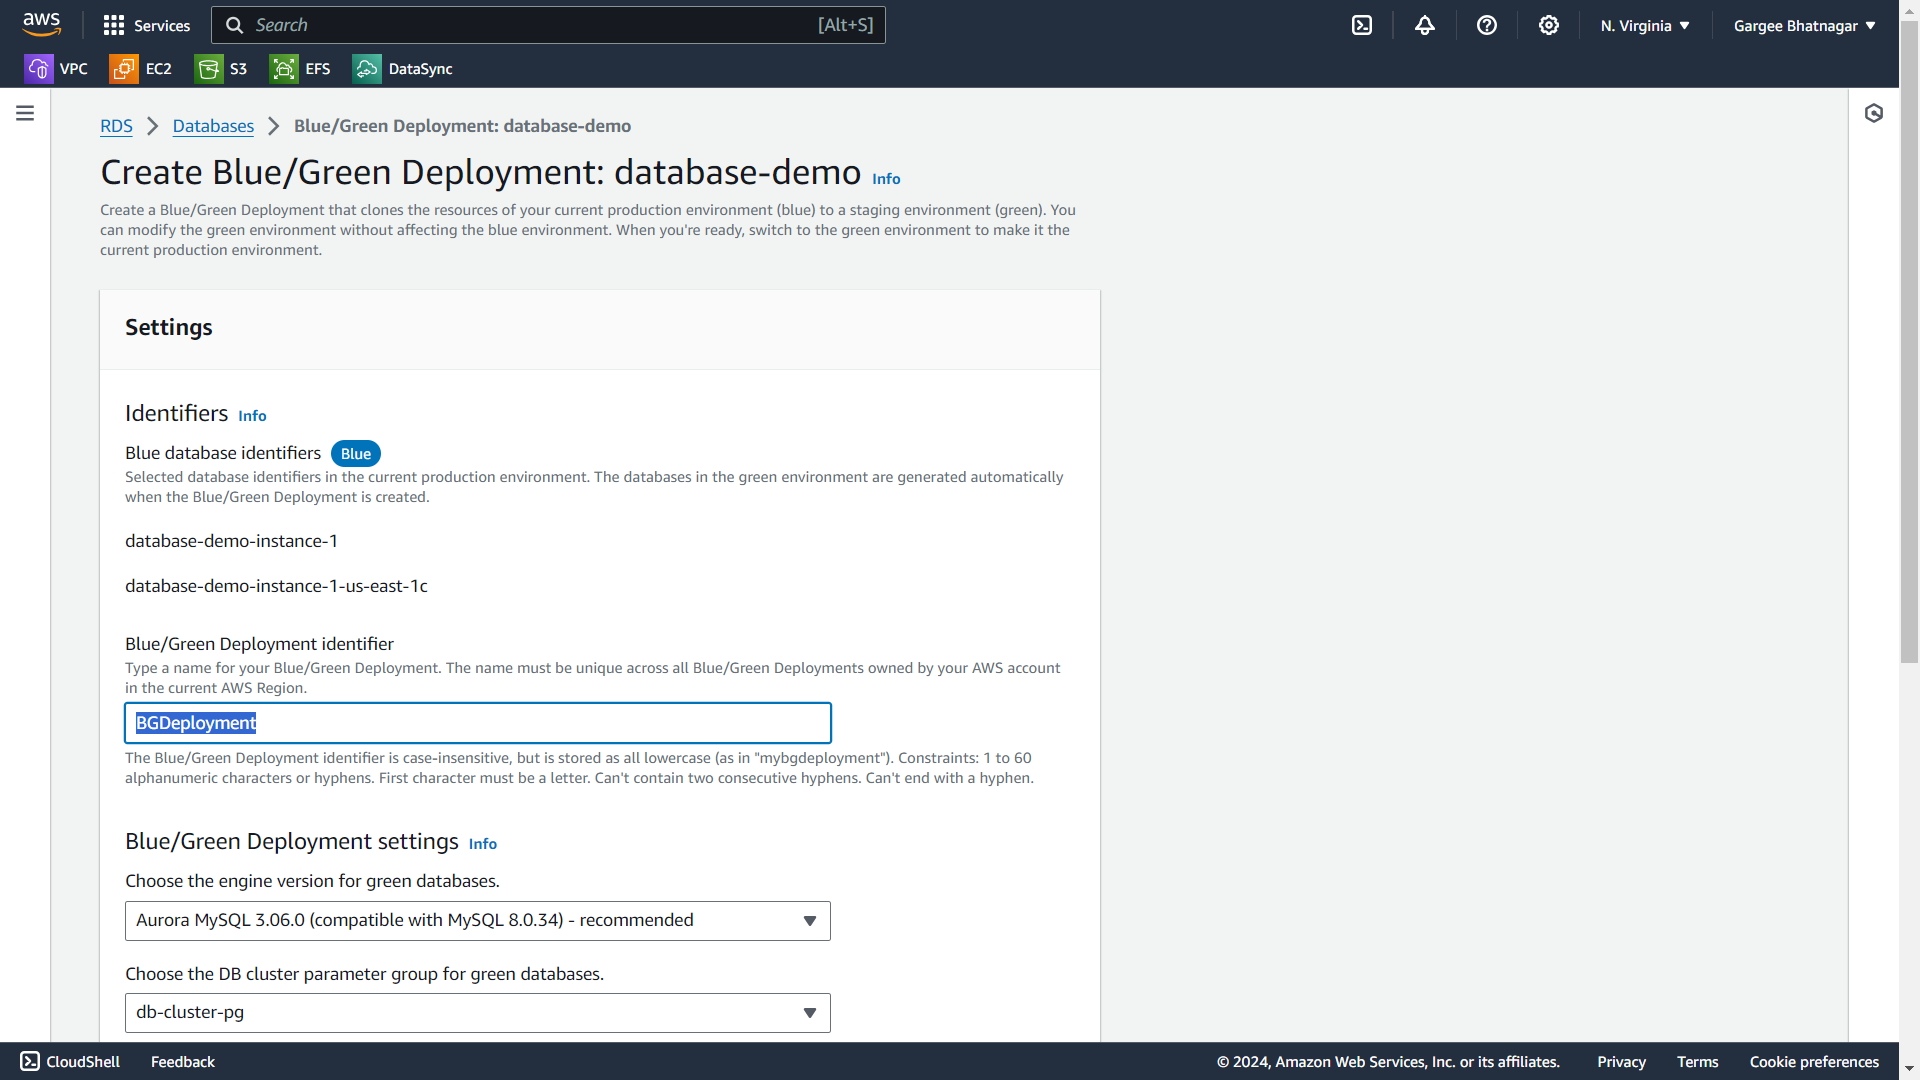The height and width of the screenshot is (1080, 1920).
Task: Expand the N. Virginia region dropdown
Action: click(x=1645, y=25)
